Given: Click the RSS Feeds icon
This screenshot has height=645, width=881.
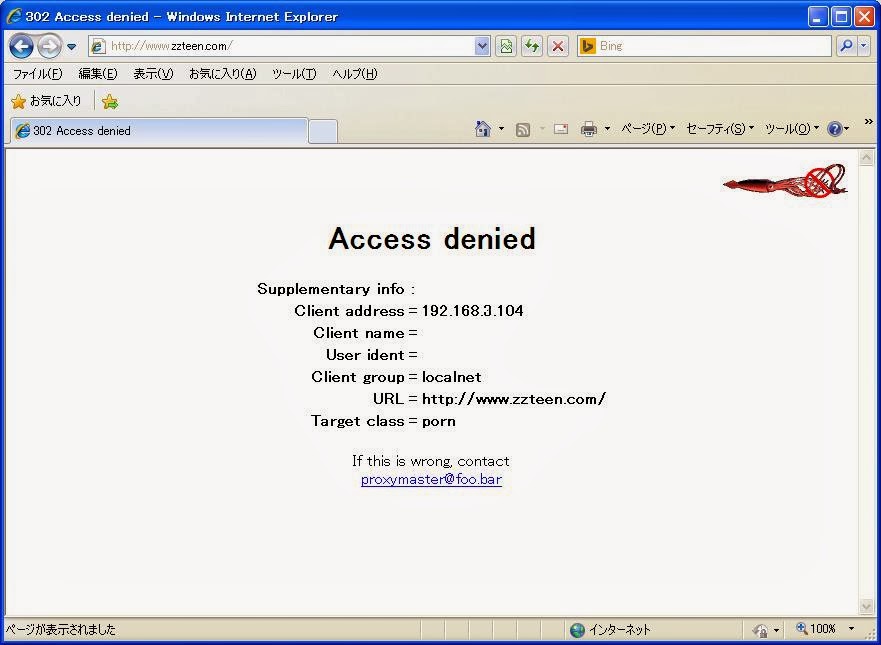Looking at the screenshot, I should (x=523, y=130).
